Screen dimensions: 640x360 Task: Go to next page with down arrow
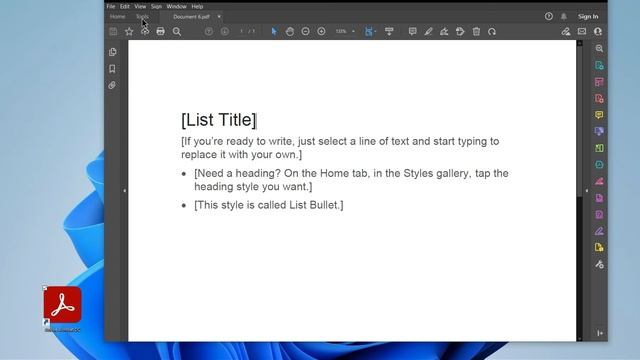(x=224, y=31)
